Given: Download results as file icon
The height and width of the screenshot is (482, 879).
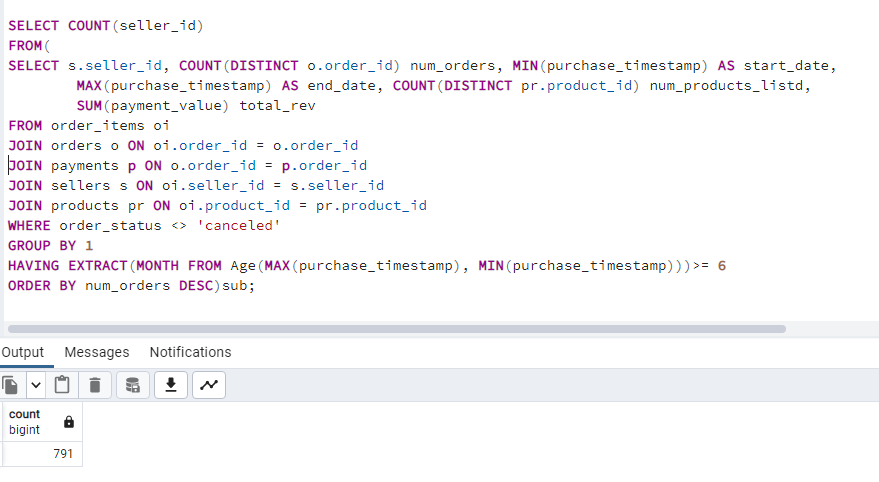Looking at the screenshot, I should point(171,385).
